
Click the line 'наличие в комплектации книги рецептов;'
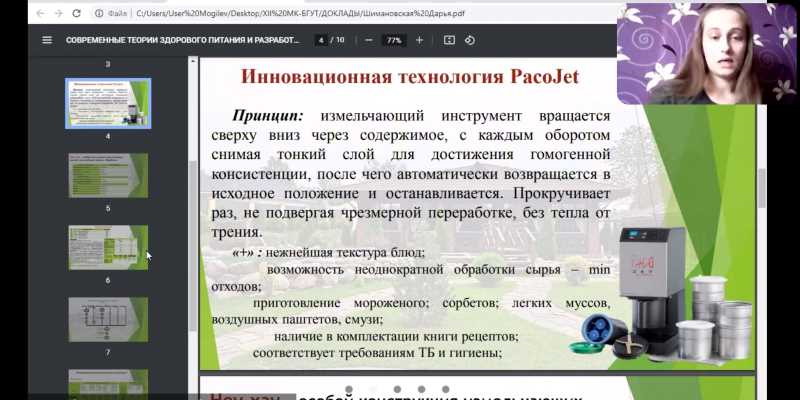tap(396, 336)
